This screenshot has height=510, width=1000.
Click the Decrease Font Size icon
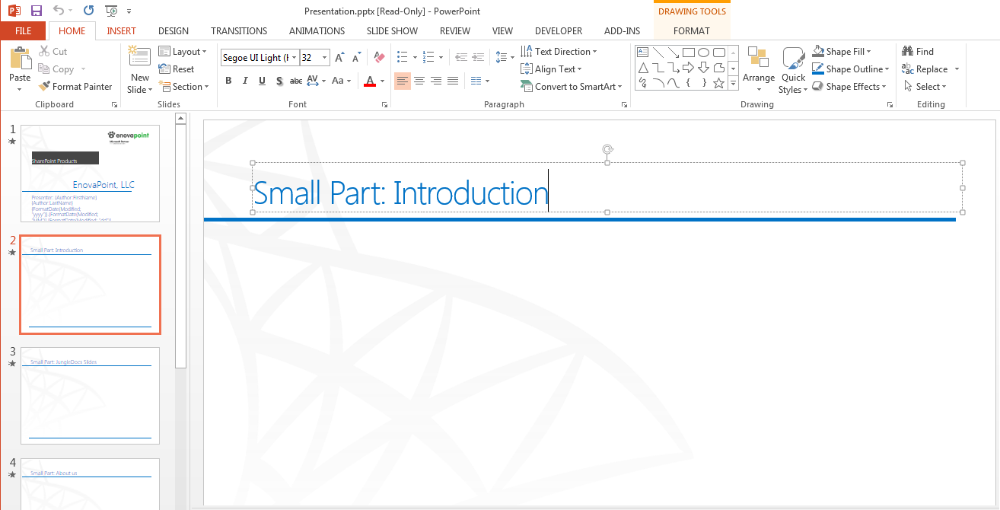(x=357, y=58)
